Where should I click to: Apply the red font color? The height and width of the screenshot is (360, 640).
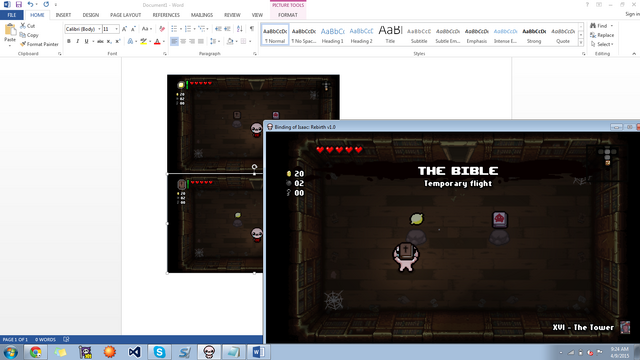[157, 41]
